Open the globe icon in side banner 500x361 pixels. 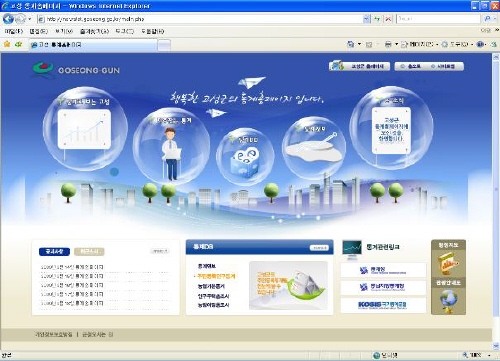(x=448, y=299)
